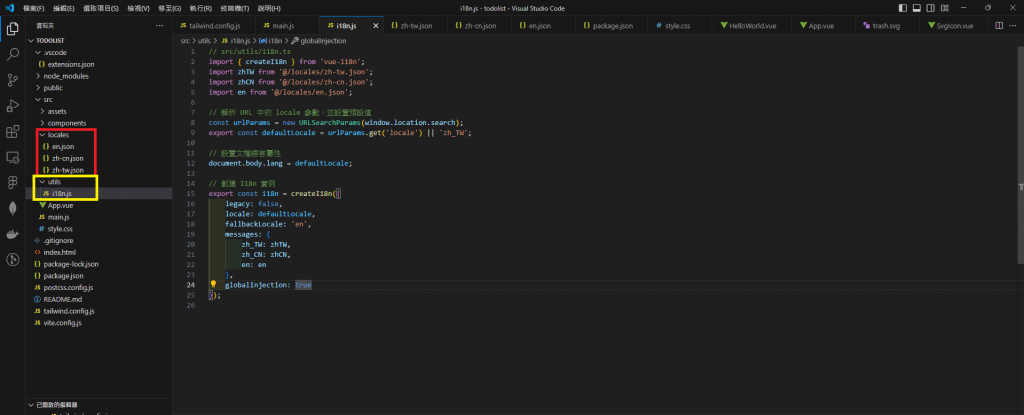This screenshot has width=1024, height=415.
Task: Click the 'src' breadcrumb segment
Action: point(185,41)
